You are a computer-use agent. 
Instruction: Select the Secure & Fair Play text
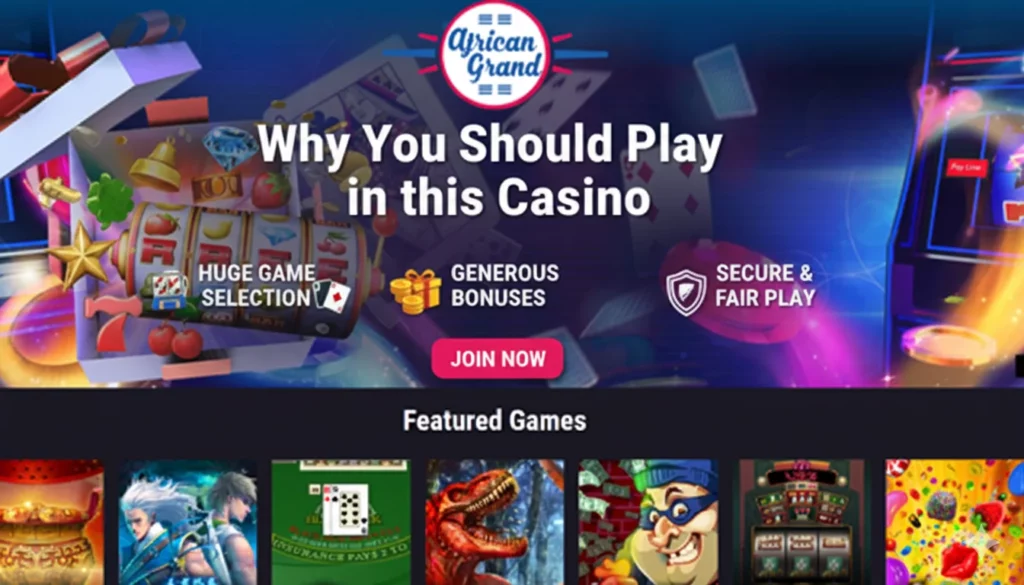(x=765, y=285)
